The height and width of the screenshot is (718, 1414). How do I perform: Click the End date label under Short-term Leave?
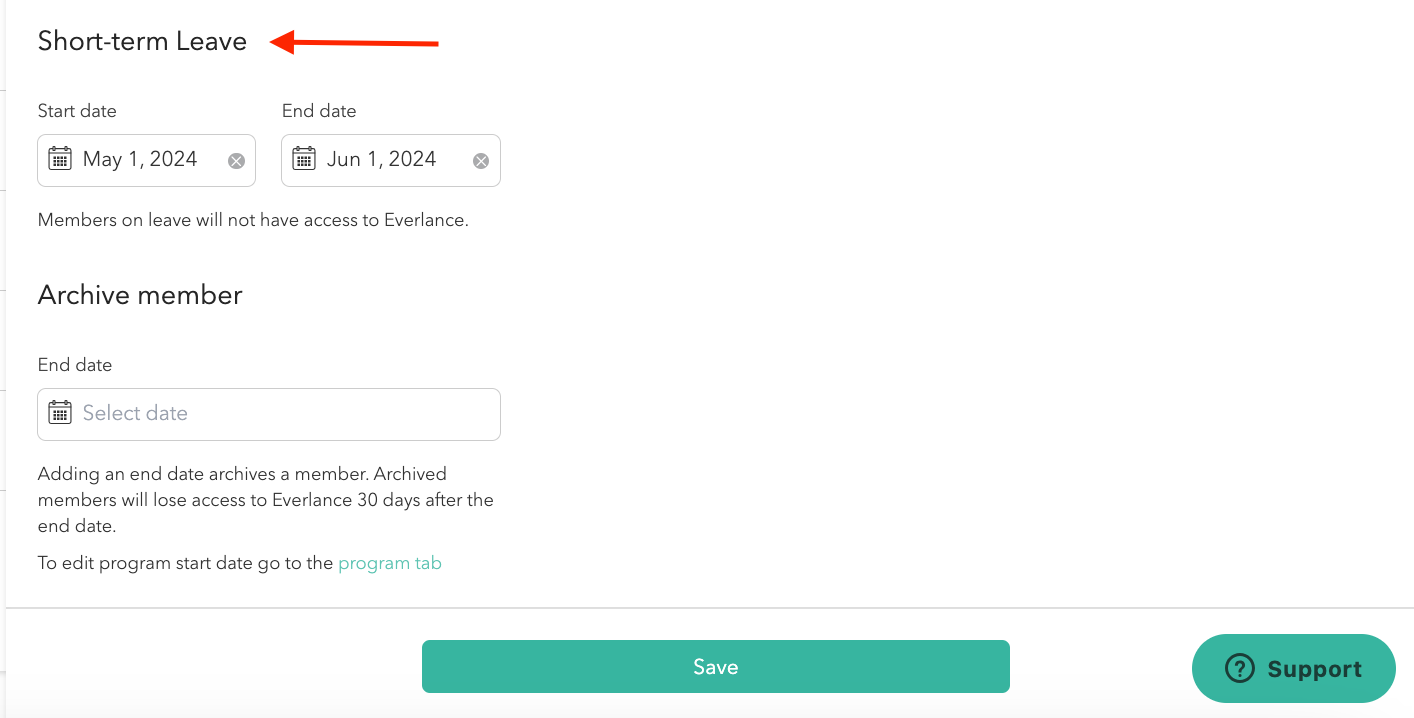319,111
